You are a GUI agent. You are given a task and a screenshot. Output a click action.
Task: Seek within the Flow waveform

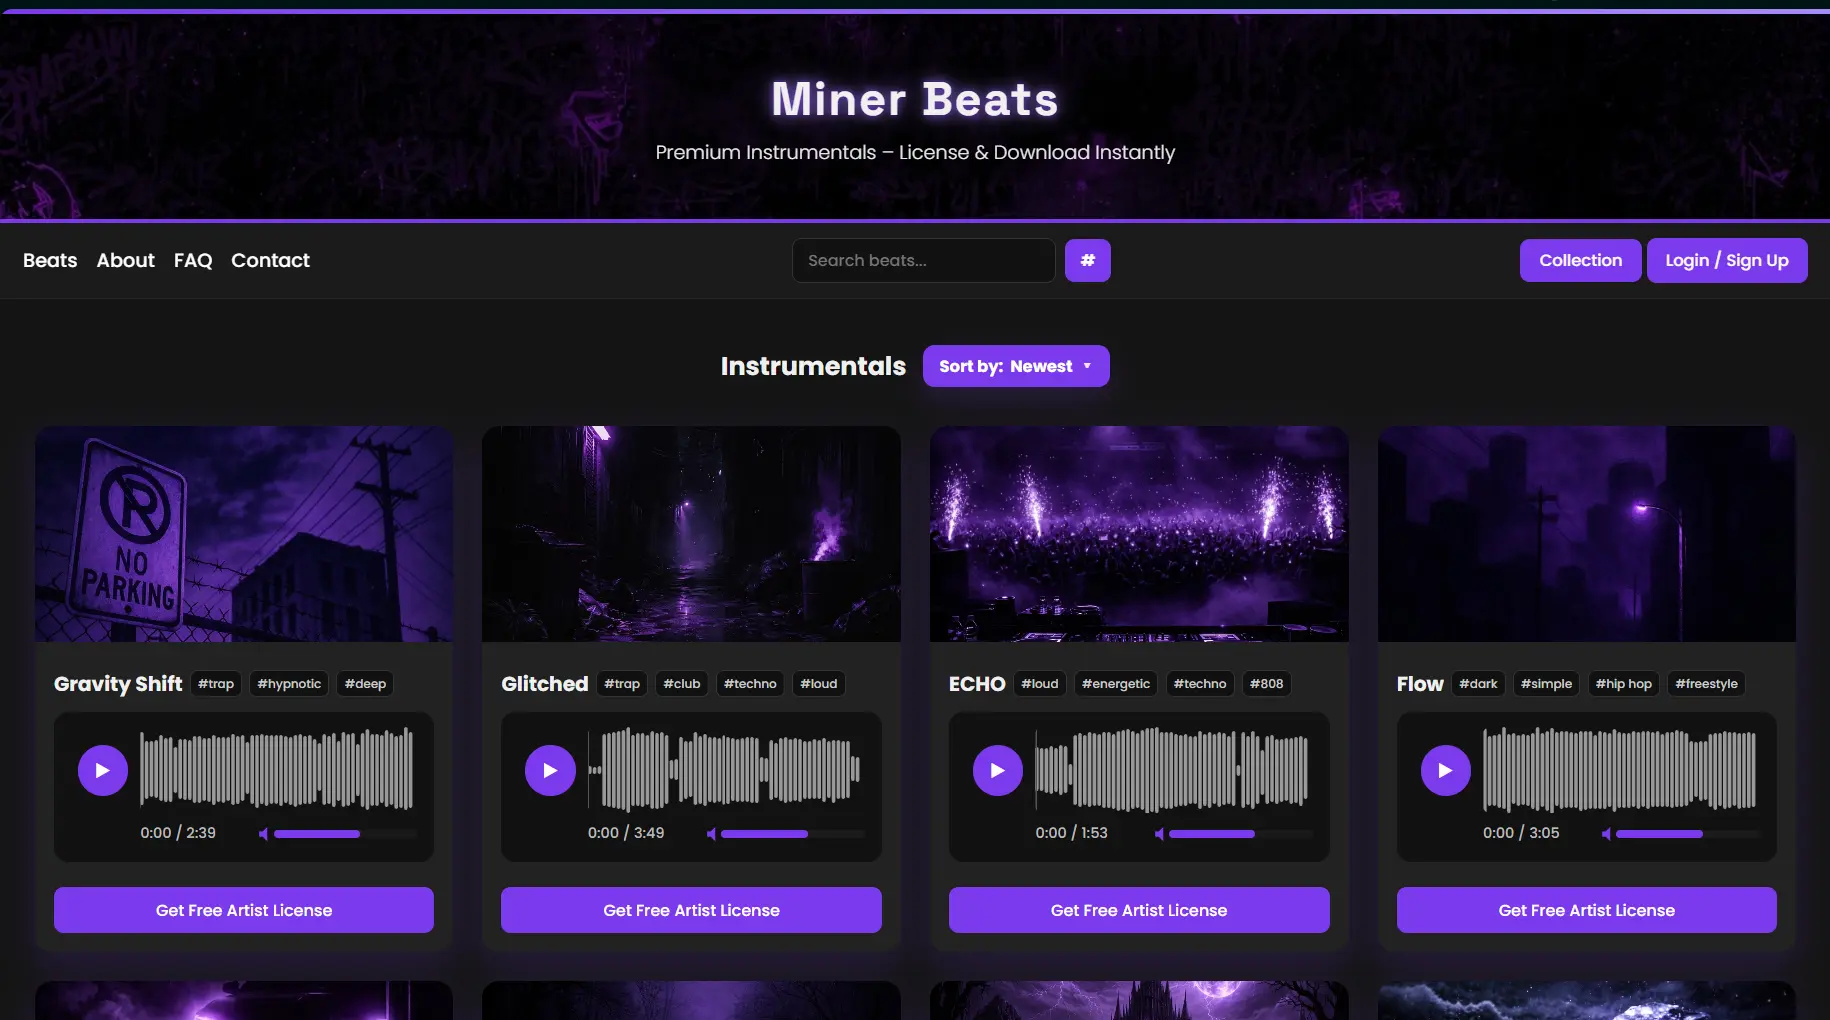pyautogui.click(x=1619, y=770)
